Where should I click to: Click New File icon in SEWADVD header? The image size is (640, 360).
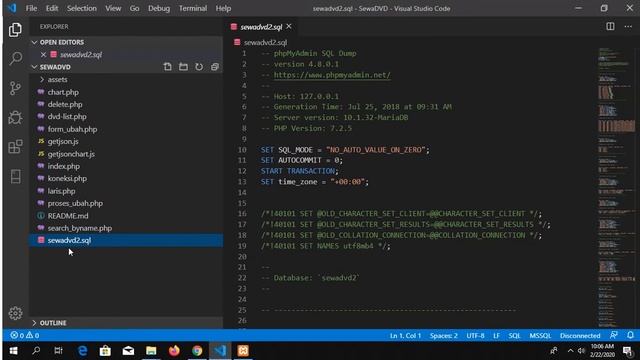coord(167,67)
